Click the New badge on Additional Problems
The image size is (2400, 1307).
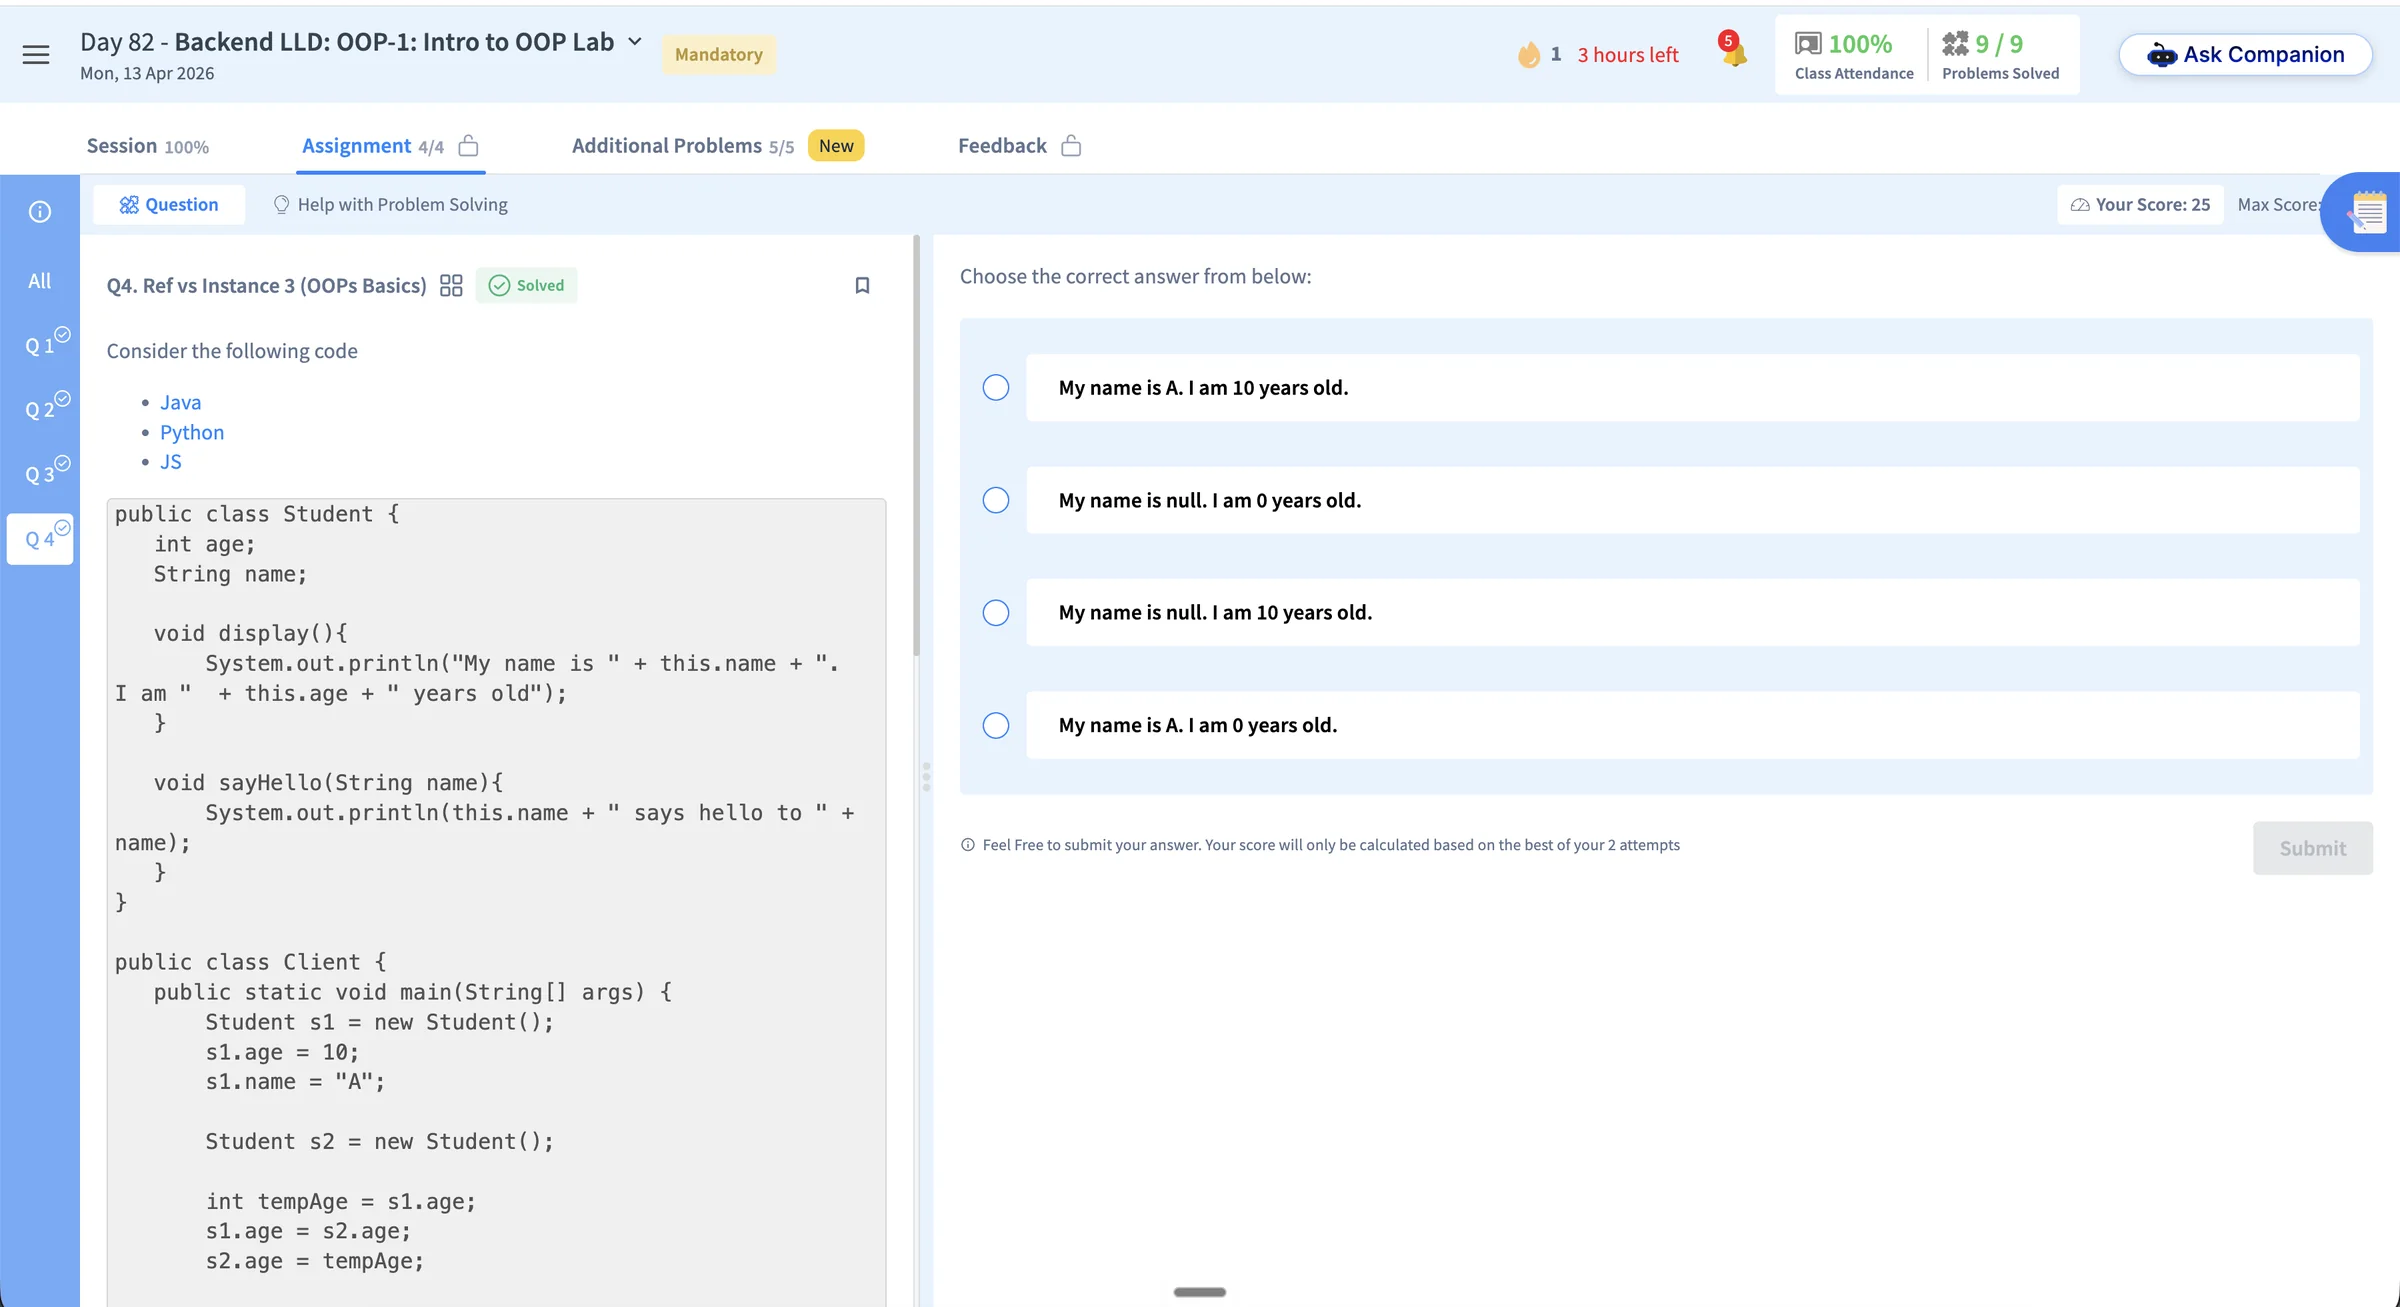(836, 146)
